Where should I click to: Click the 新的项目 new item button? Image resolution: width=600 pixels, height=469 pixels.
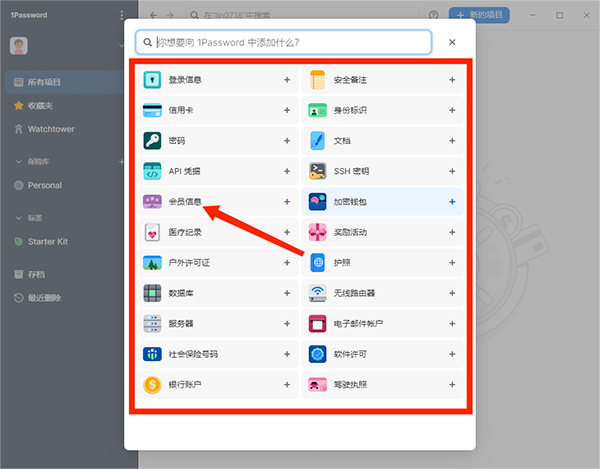click(x=479, y=15)
